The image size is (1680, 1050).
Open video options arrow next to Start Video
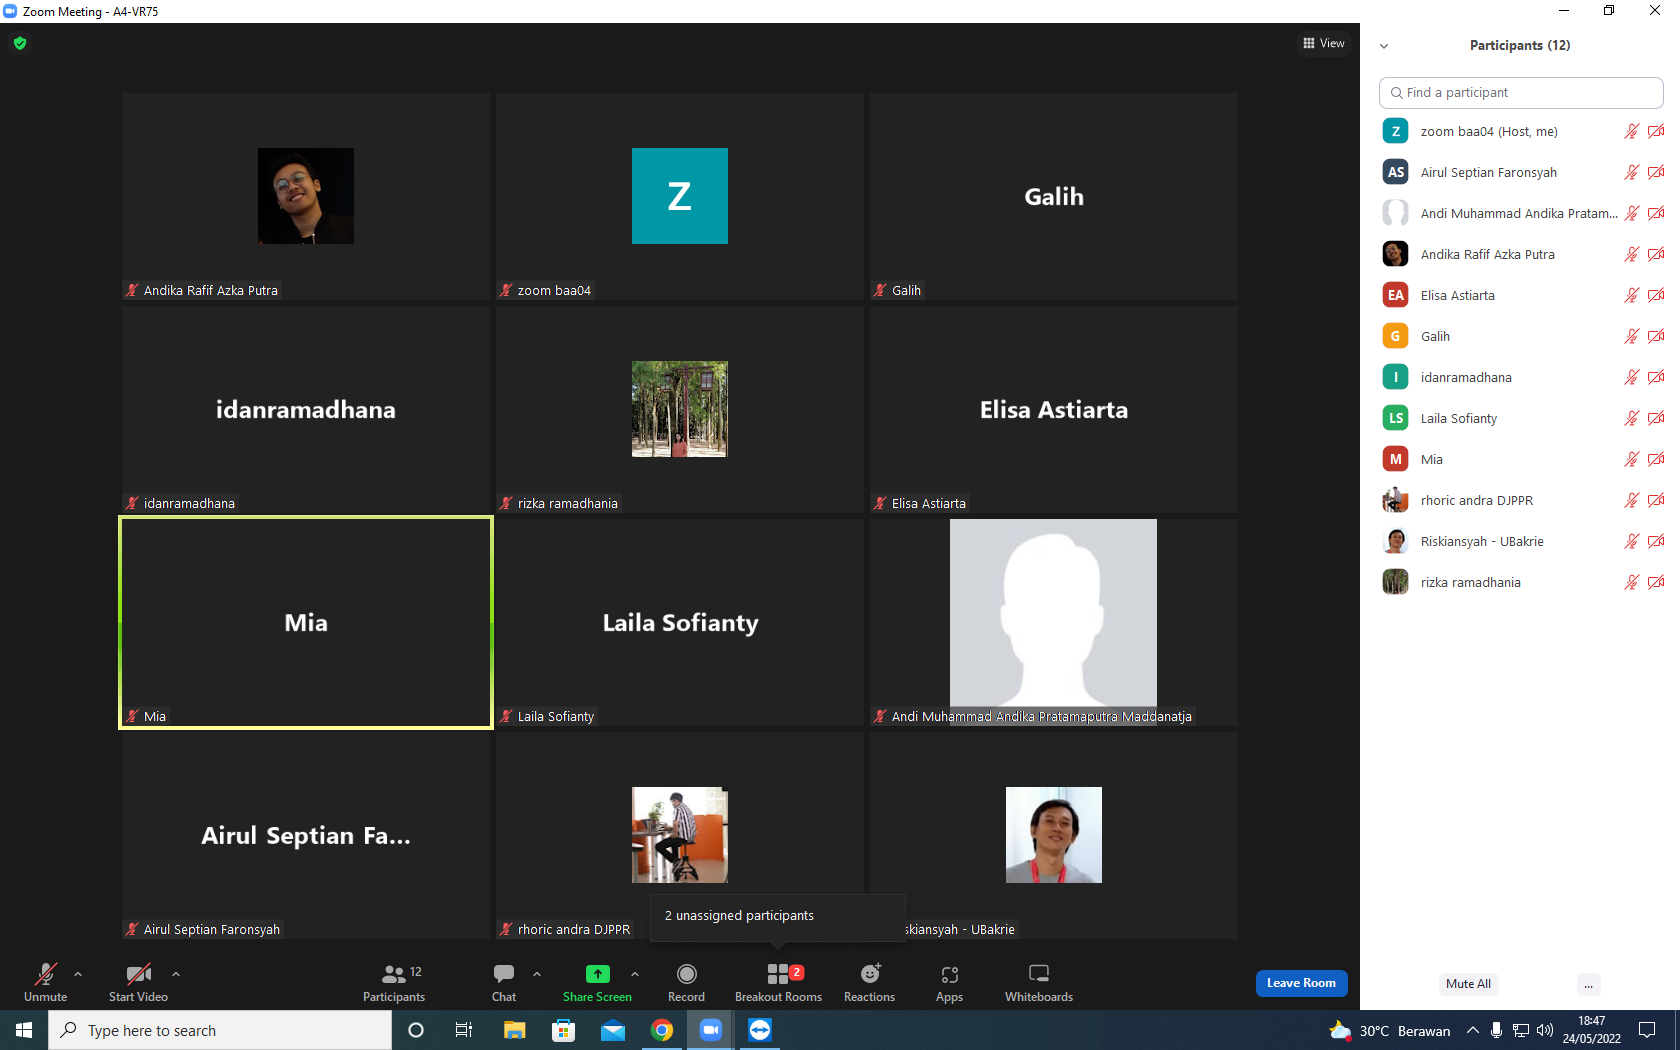(176, 974)
